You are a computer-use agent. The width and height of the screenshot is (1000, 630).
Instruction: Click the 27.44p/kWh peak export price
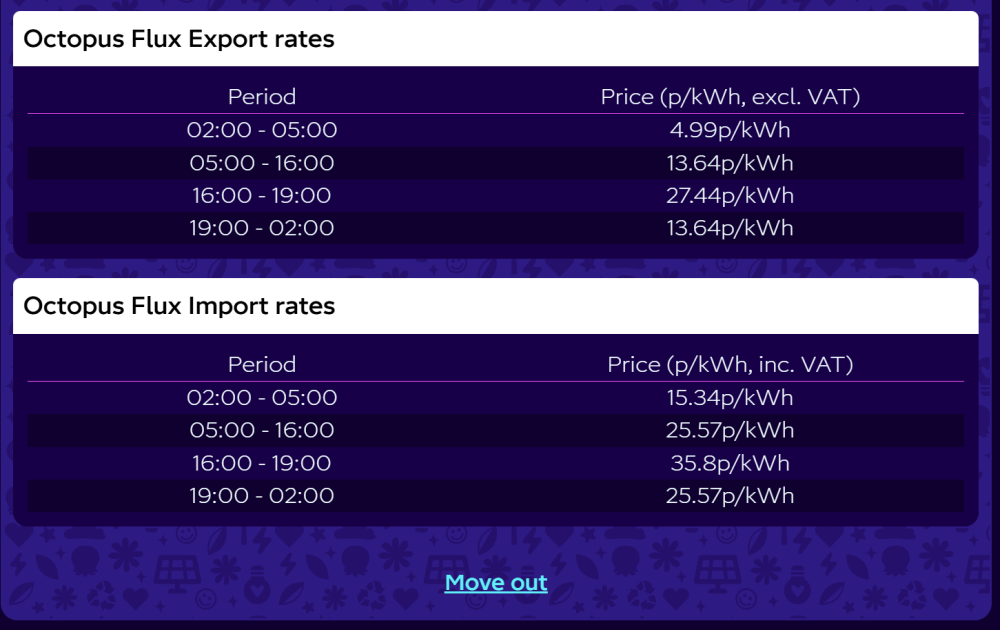click(730, 195)
